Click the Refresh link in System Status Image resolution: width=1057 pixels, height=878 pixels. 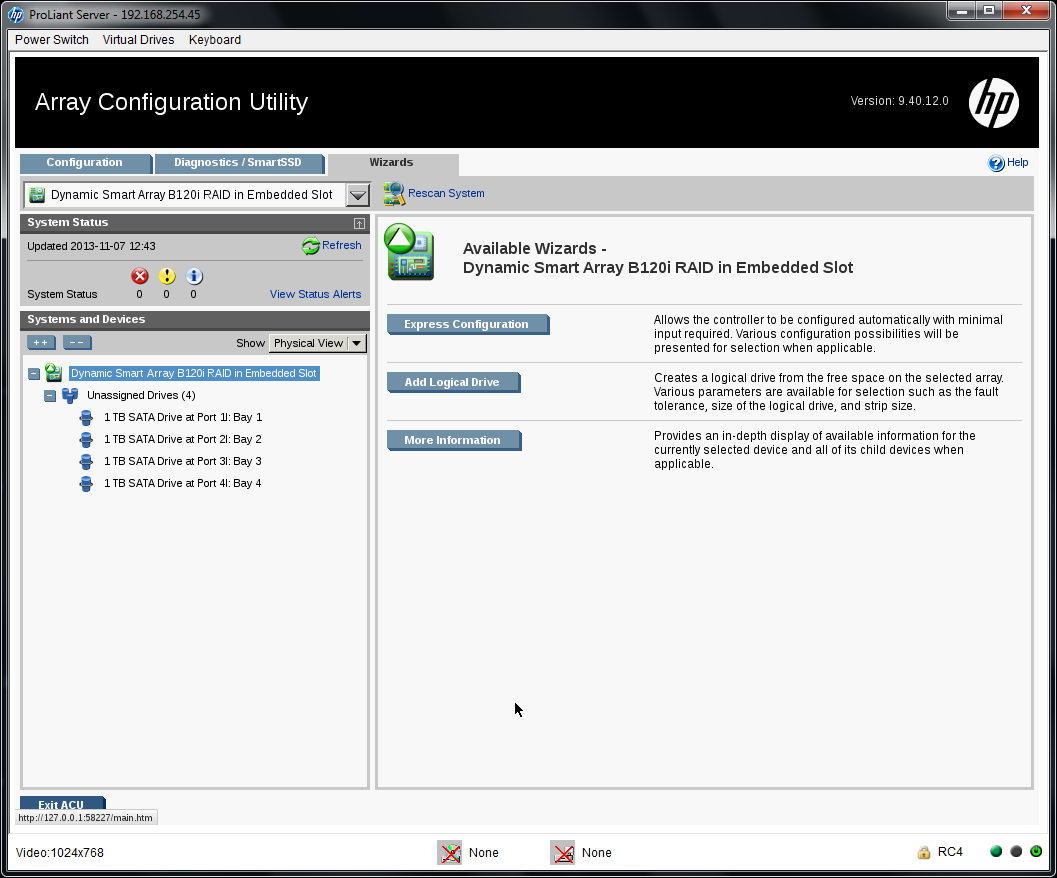pos(341,245)
